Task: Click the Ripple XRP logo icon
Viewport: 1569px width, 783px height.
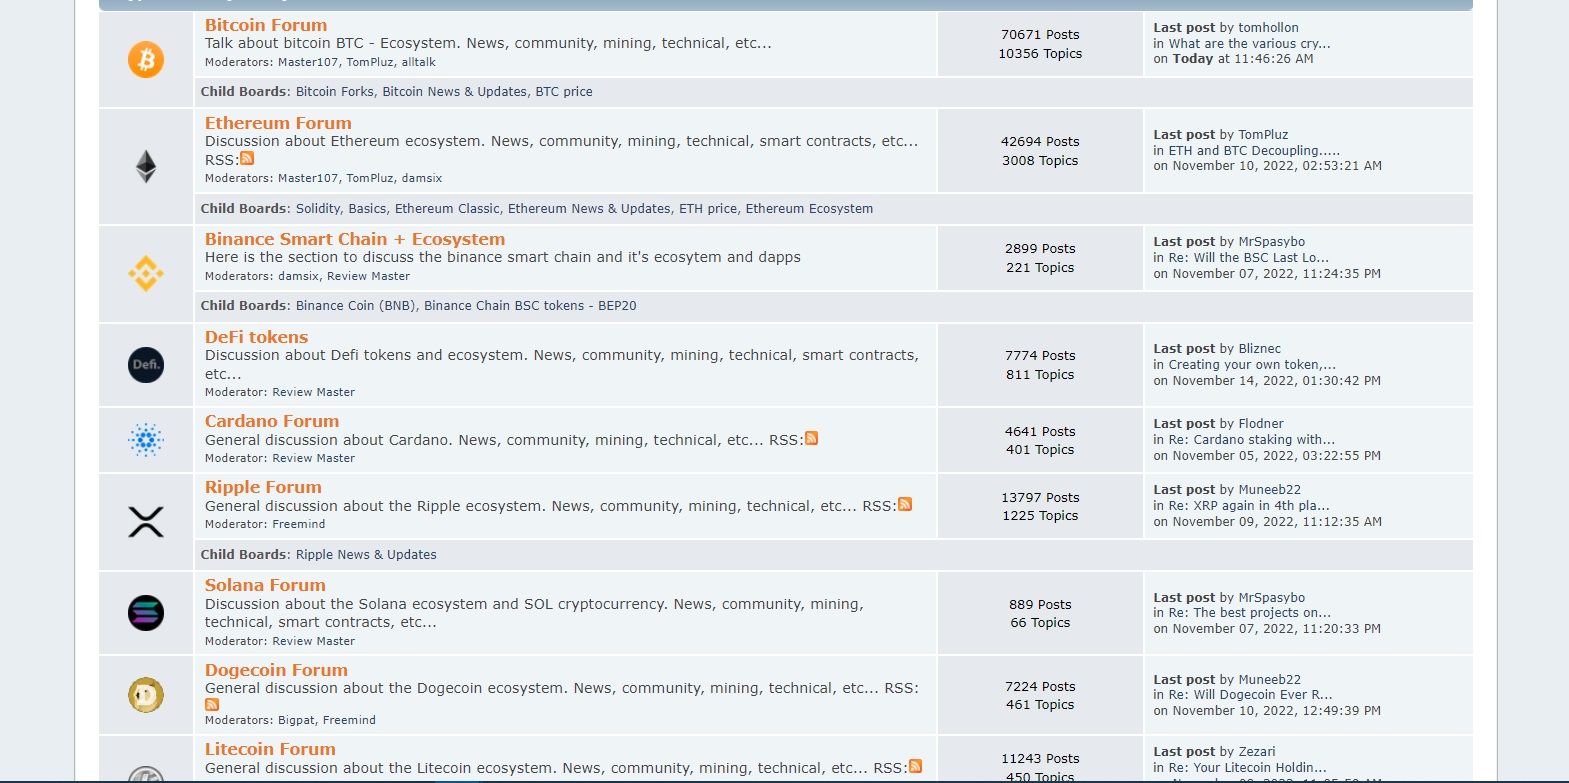Action: pos(146,521)
